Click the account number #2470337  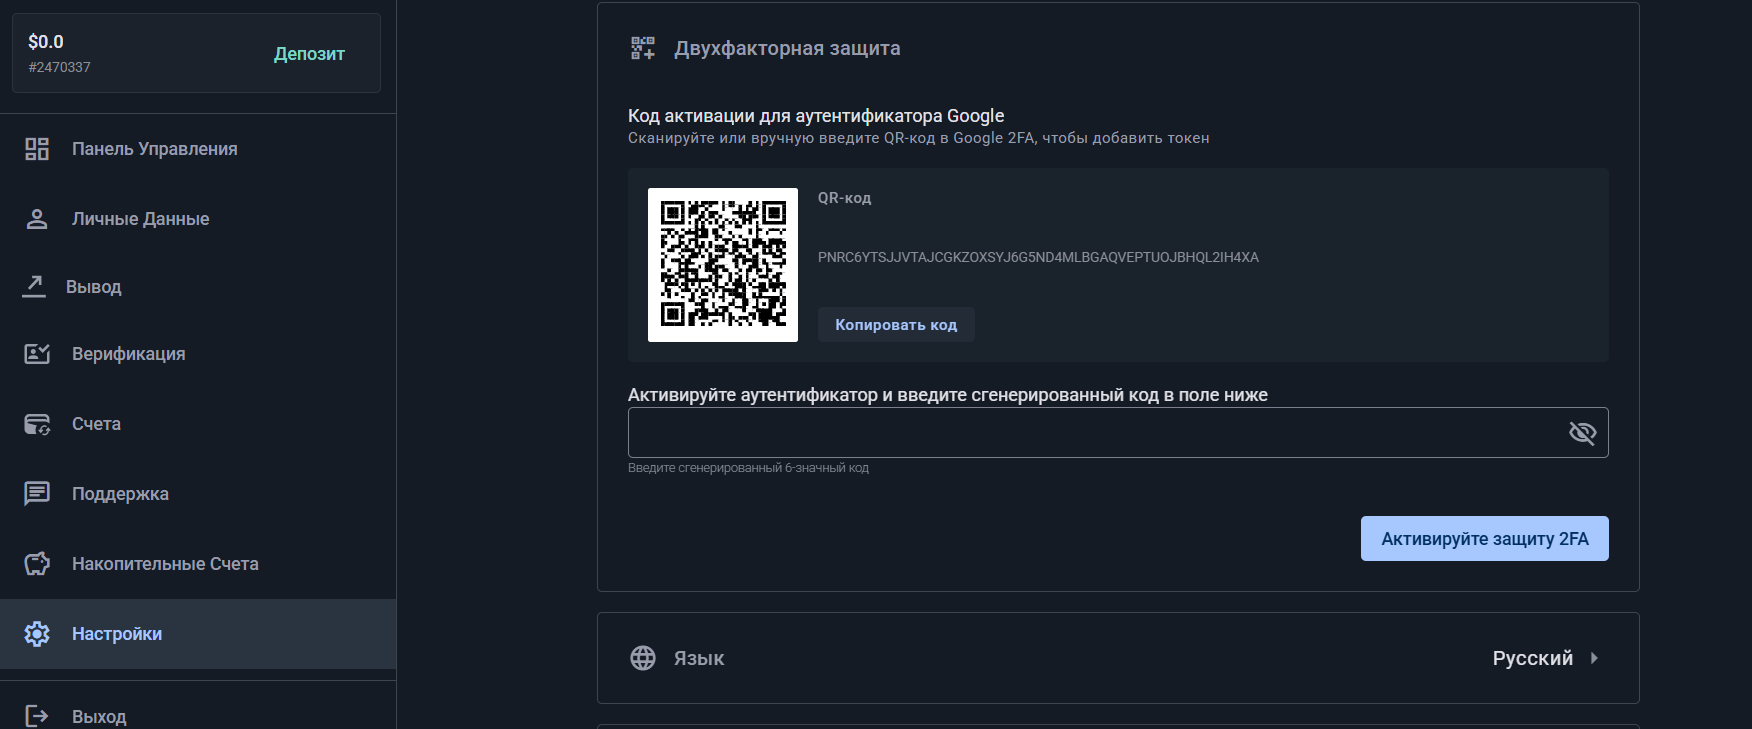60,68
